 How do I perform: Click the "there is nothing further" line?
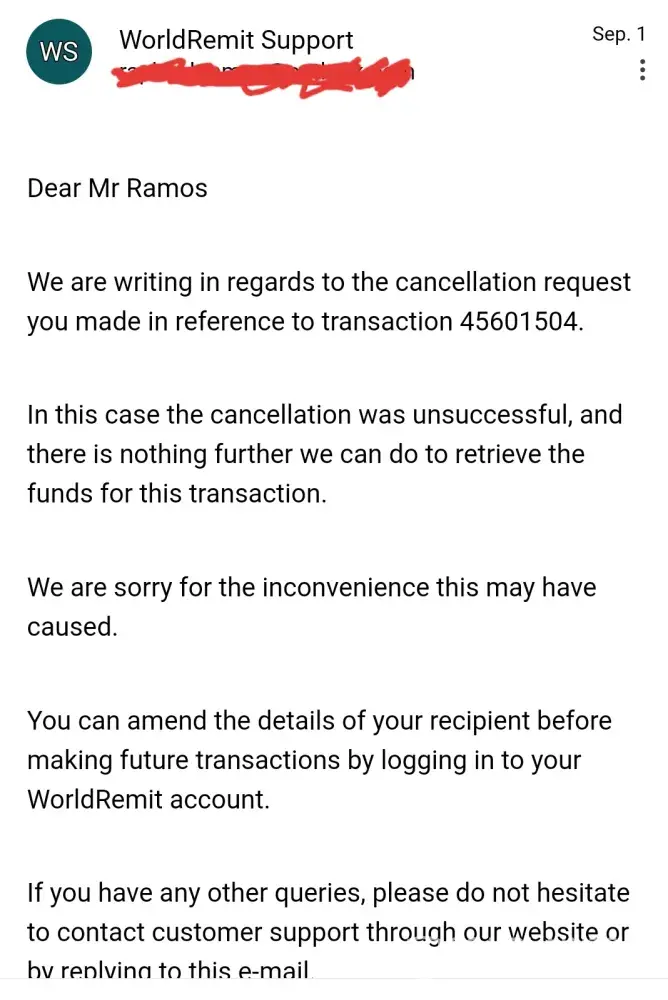tap(305, 454)
